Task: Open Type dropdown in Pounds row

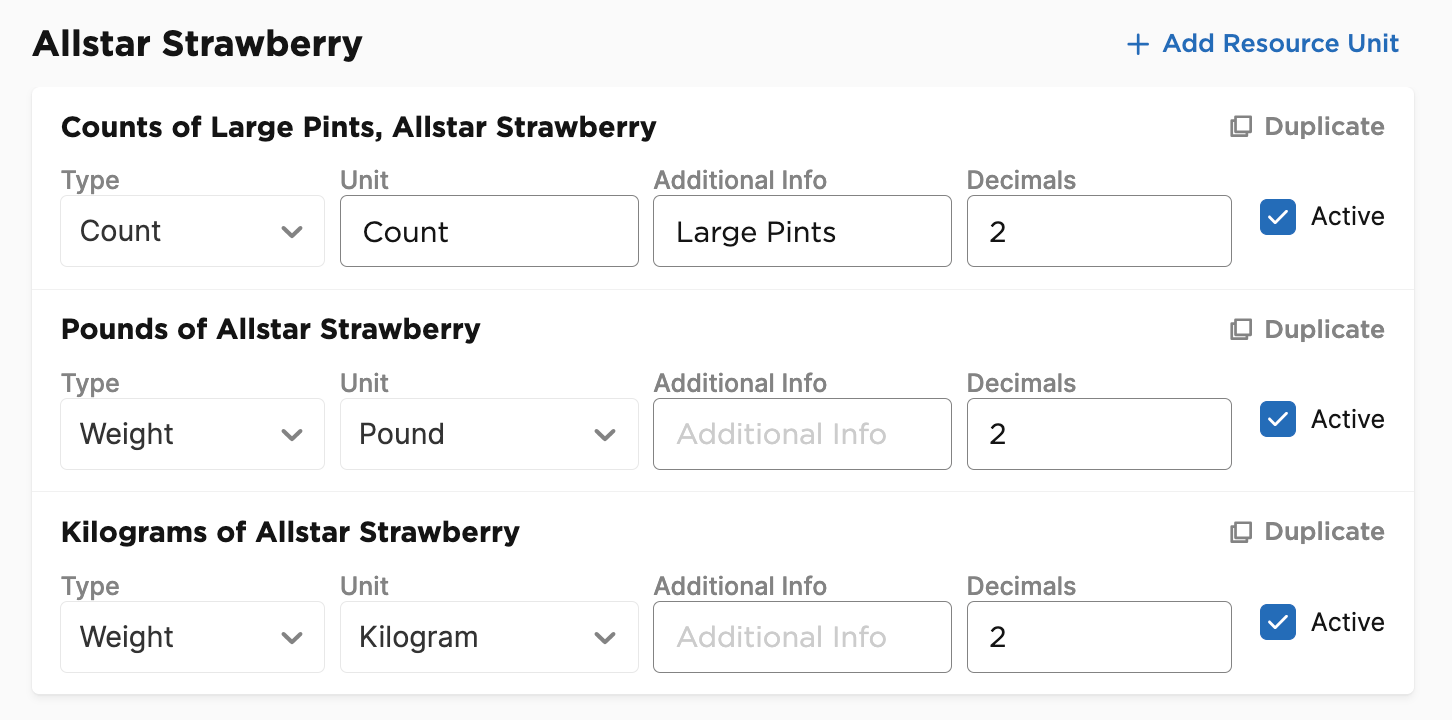Action: point(192,434)
